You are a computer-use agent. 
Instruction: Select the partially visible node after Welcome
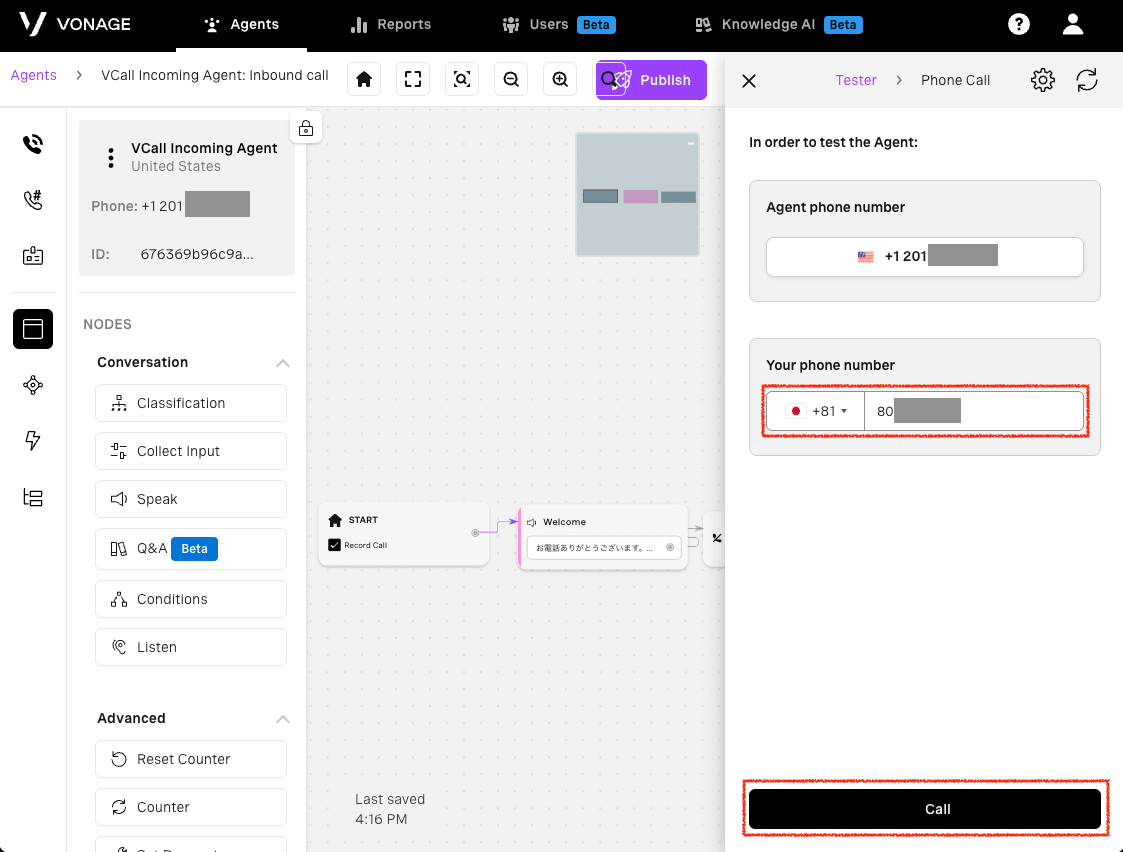click(715, 538)
